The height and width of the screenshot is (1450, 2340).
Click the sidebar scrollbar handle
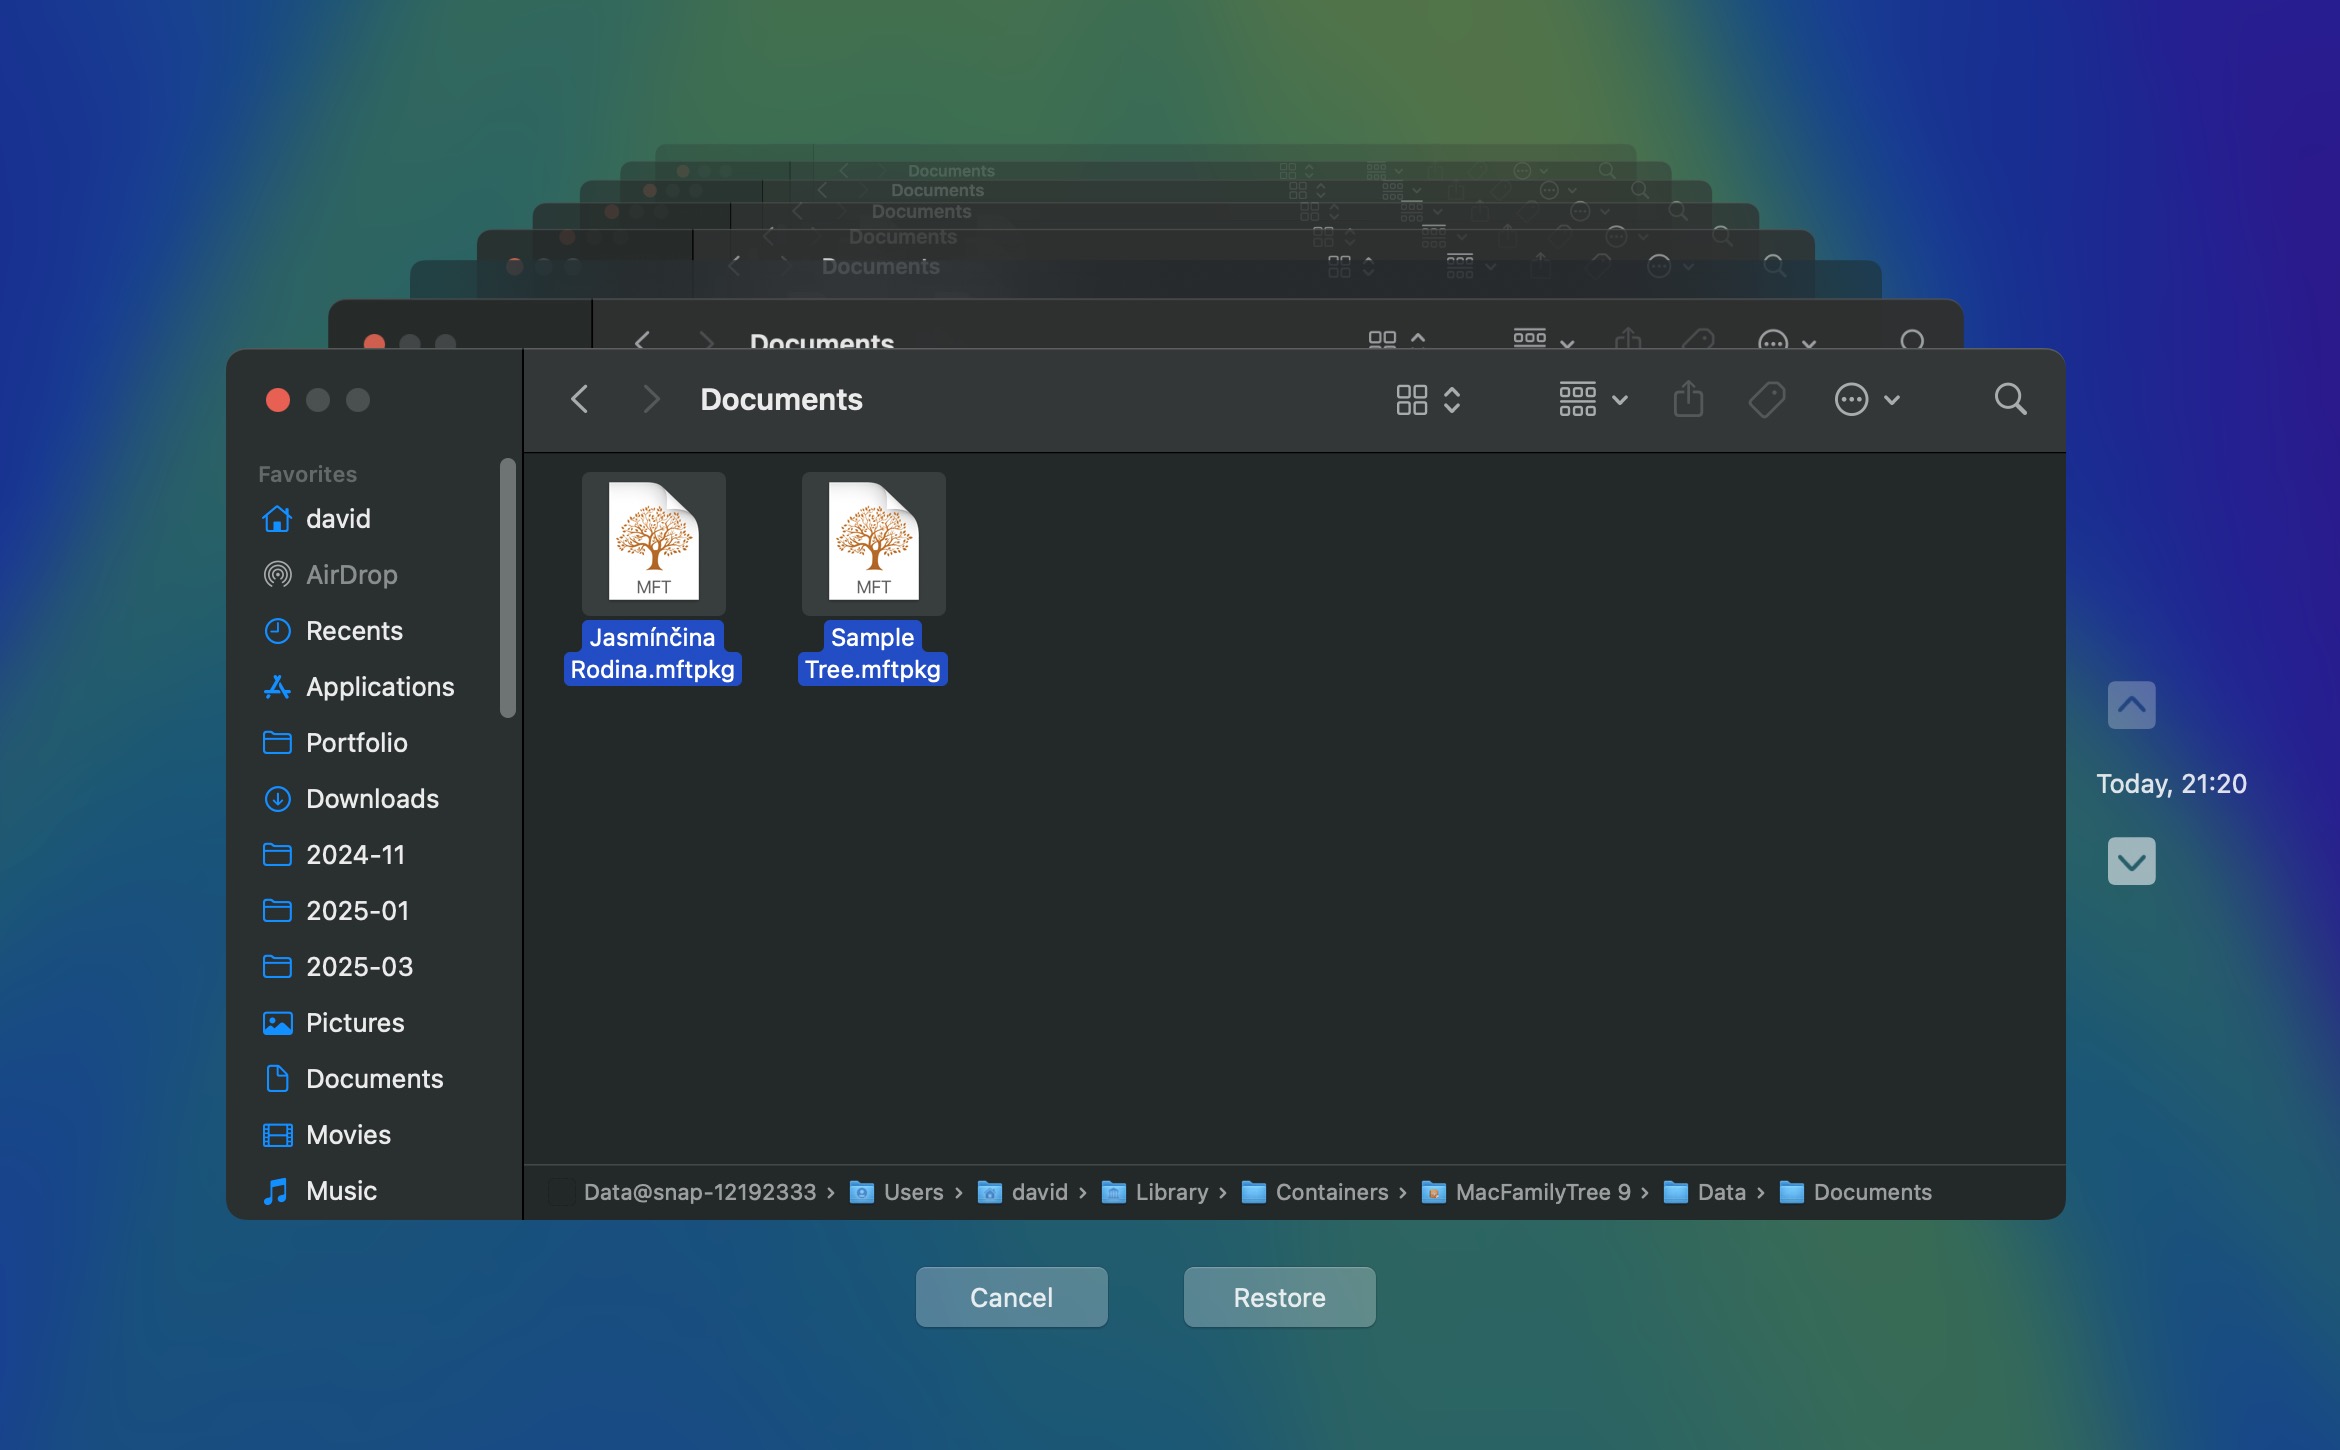[508, 588]
